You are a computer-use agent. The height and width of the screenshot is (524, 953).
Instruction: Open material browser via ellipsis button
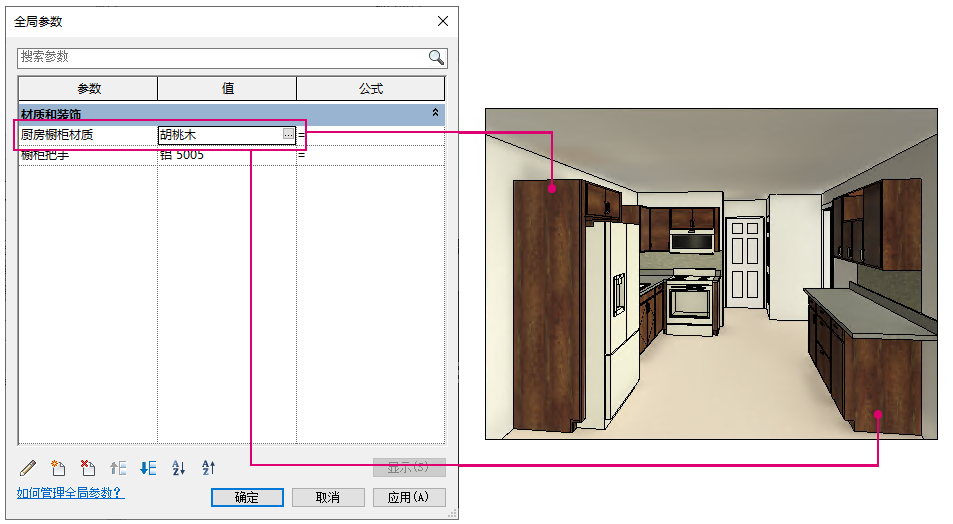[288, 134]
